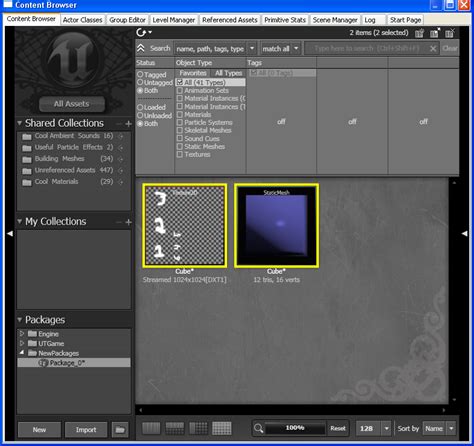Viewport: 474px width, 446px height.
Task: Click the Import button
Action: 86,430
